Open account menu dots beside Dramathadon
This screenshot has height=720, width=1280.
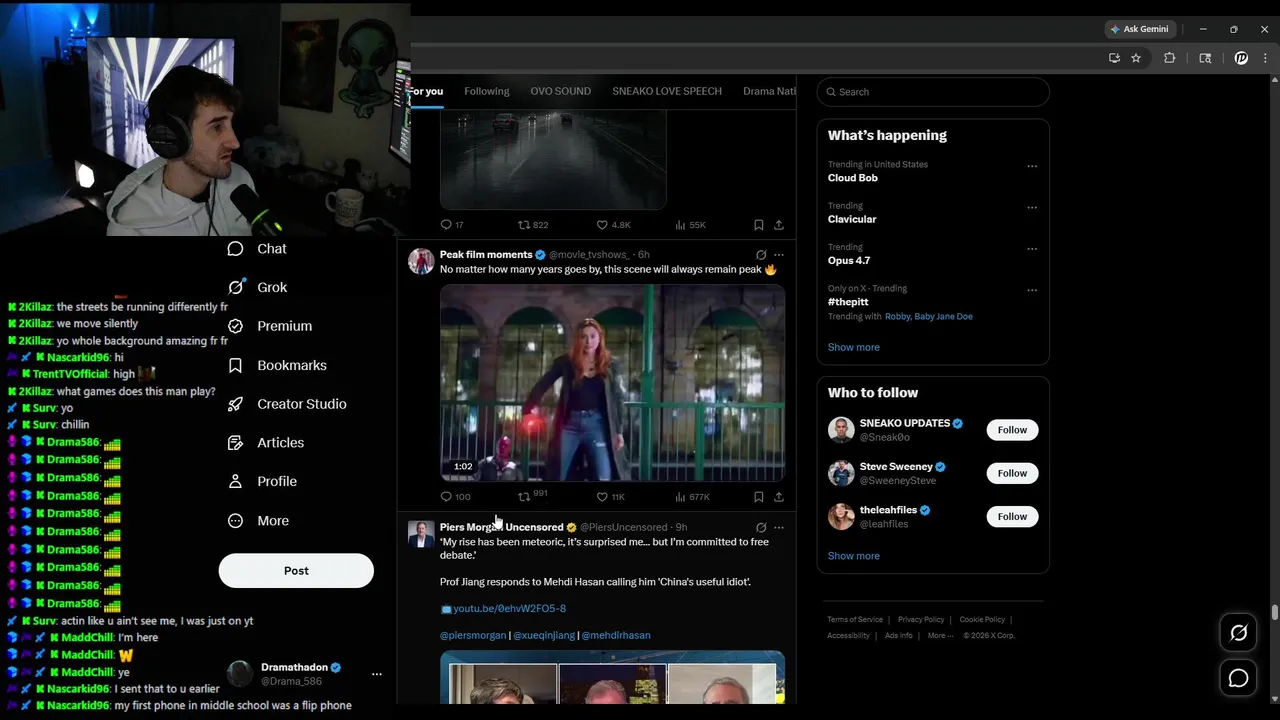coord(377,674)
